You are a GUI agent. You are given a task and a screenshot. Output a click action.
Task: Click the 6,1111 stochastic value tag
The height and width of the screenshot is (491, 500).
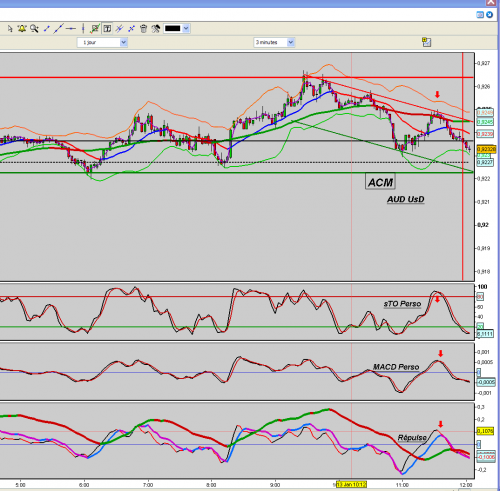pyautogui.click(x=485, y=334)
